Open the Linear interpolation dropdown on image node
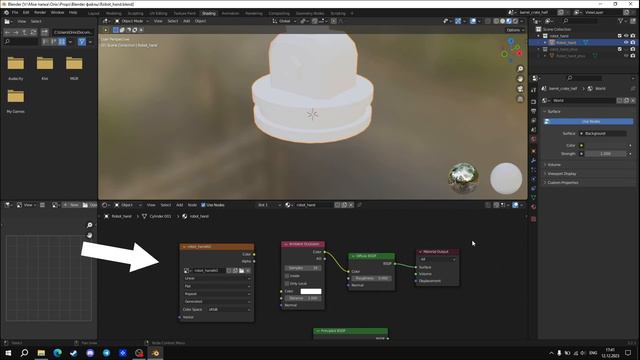Viewport: 640px width, 360px height. tap(217, 278)
